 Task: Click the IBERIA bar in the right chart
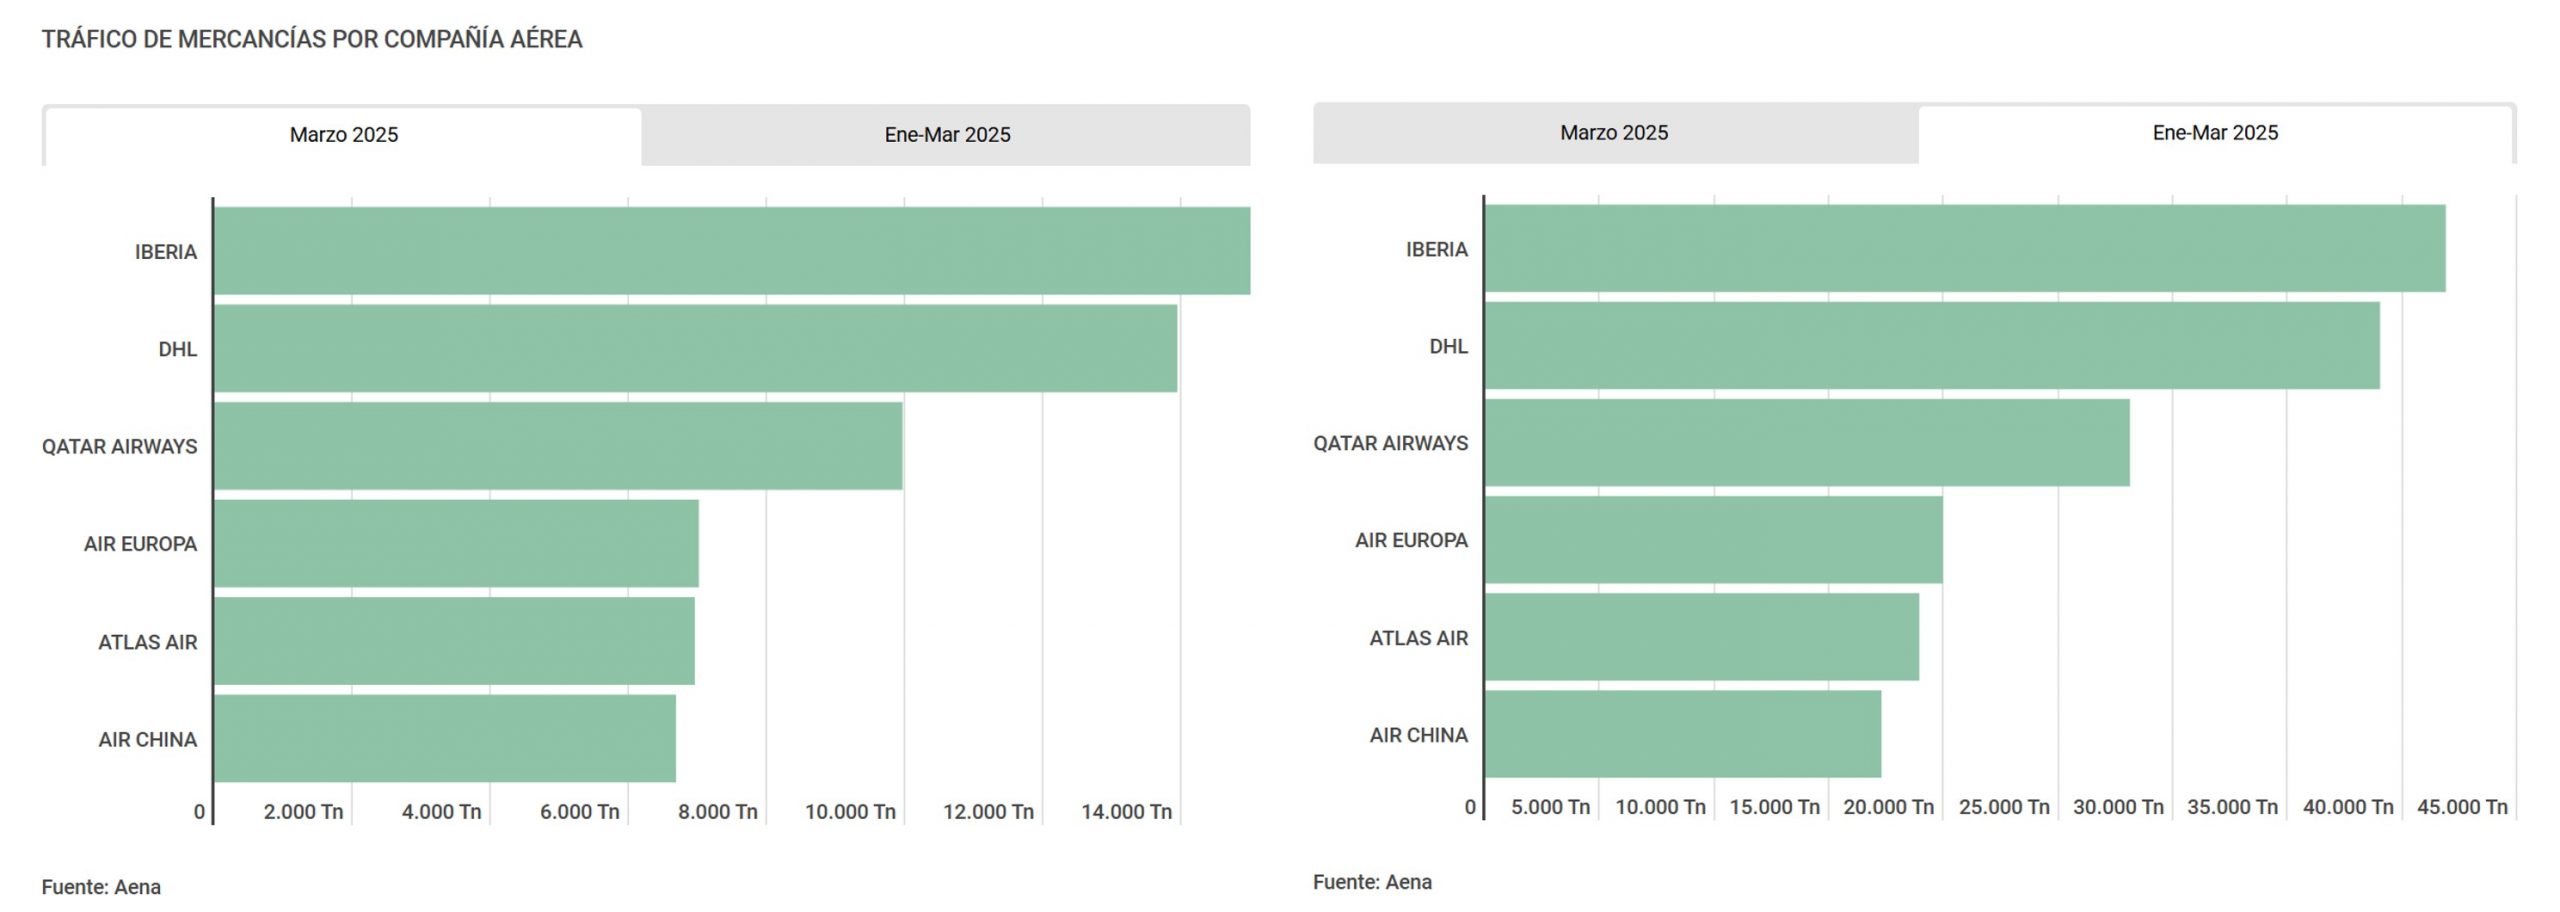[1965, 248]
